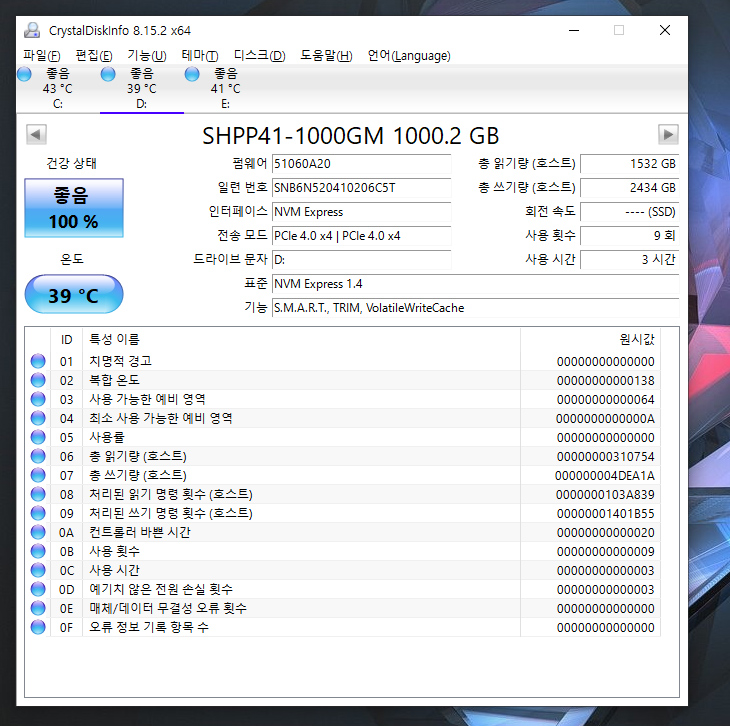Click status orb of attribute 01 치명적 경고
Image resolution: width=730 pixels, height=726 pixels.
click(x=38, y=361)
